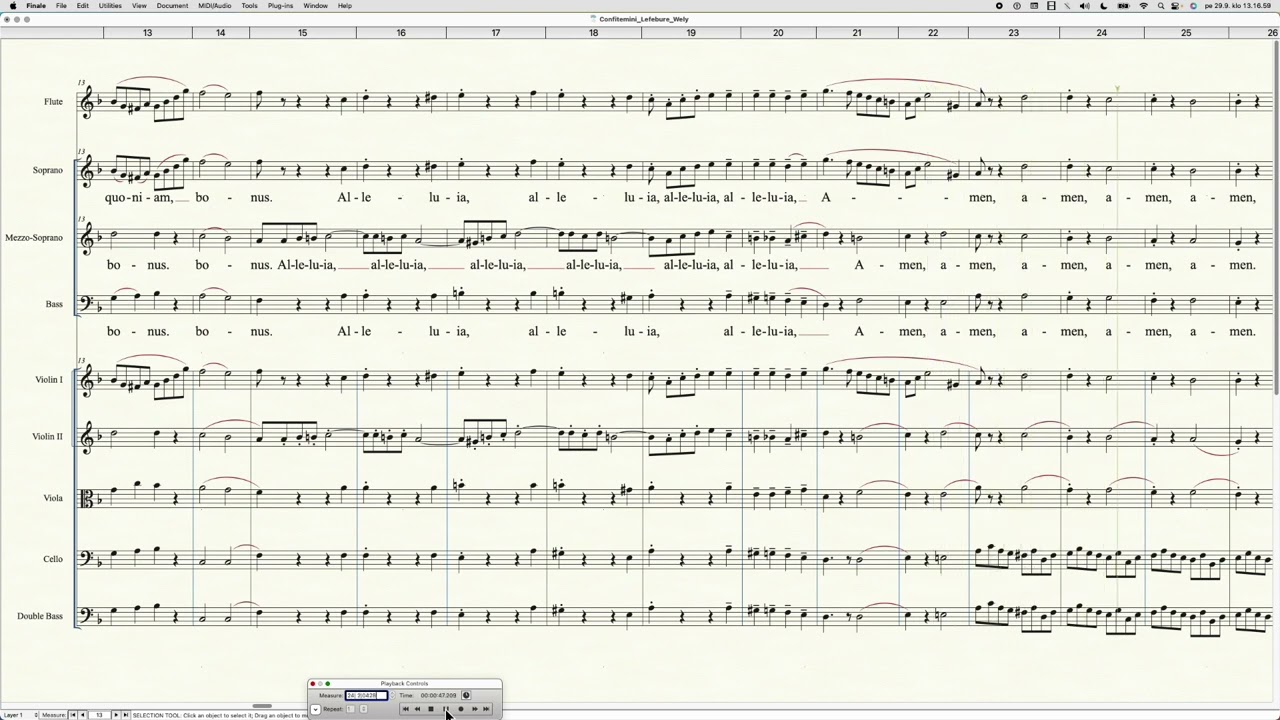Open the Apple menu
The height and width of the screenshot is (720, 1280).
[12, 6]
